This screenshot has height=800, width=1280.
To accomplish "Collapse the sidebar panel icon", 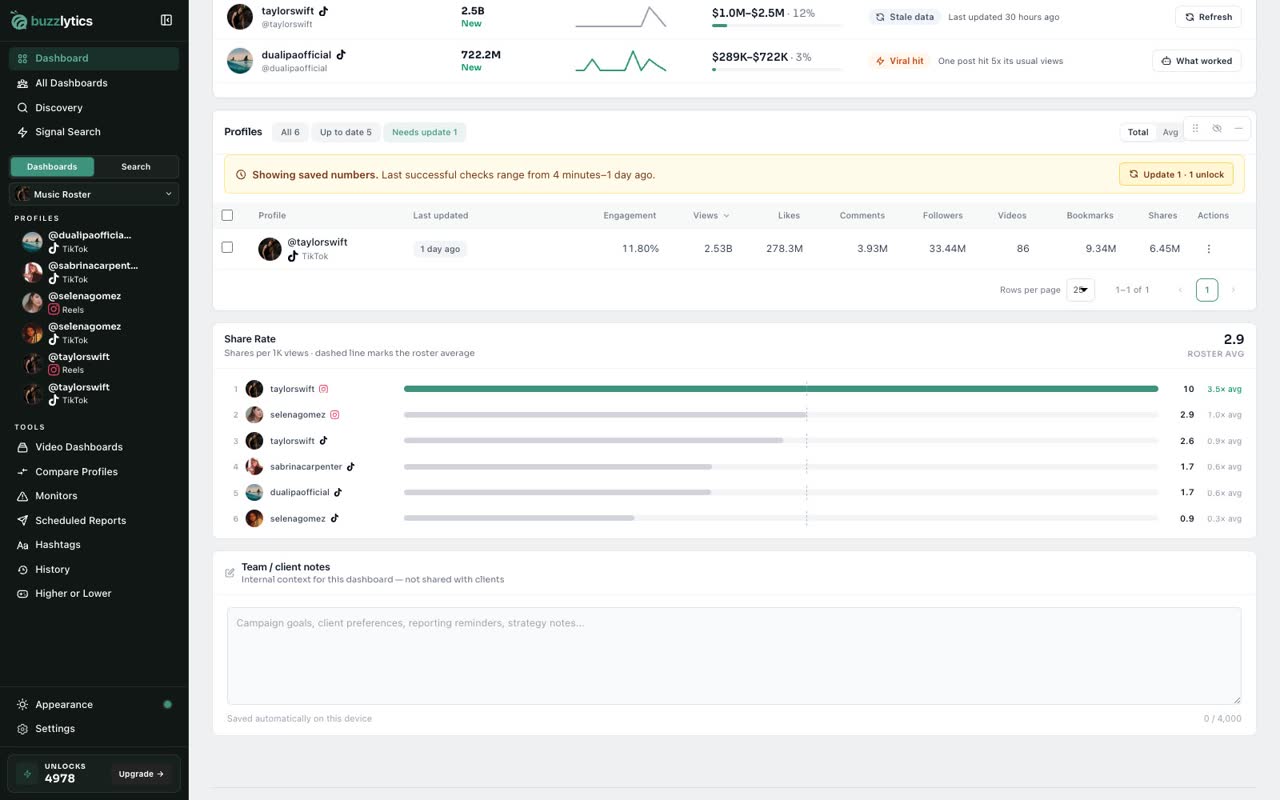I will coord(166,20).
